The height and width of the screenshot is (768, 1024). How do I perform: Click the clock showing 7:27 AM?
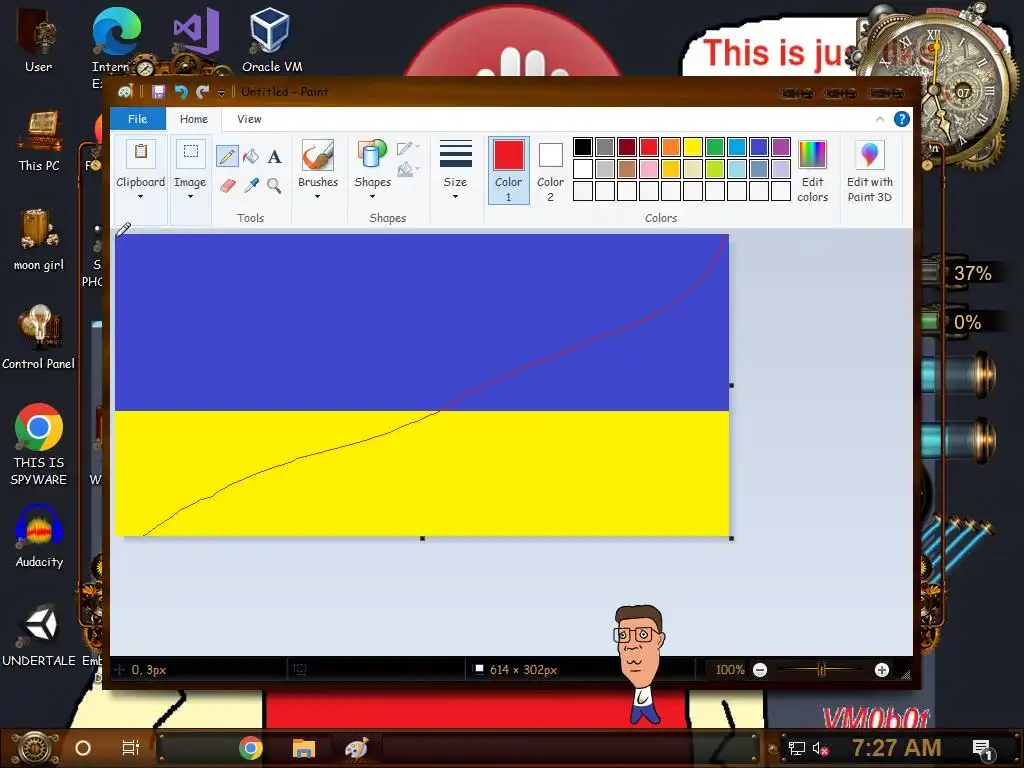click(x=896, y=748)
